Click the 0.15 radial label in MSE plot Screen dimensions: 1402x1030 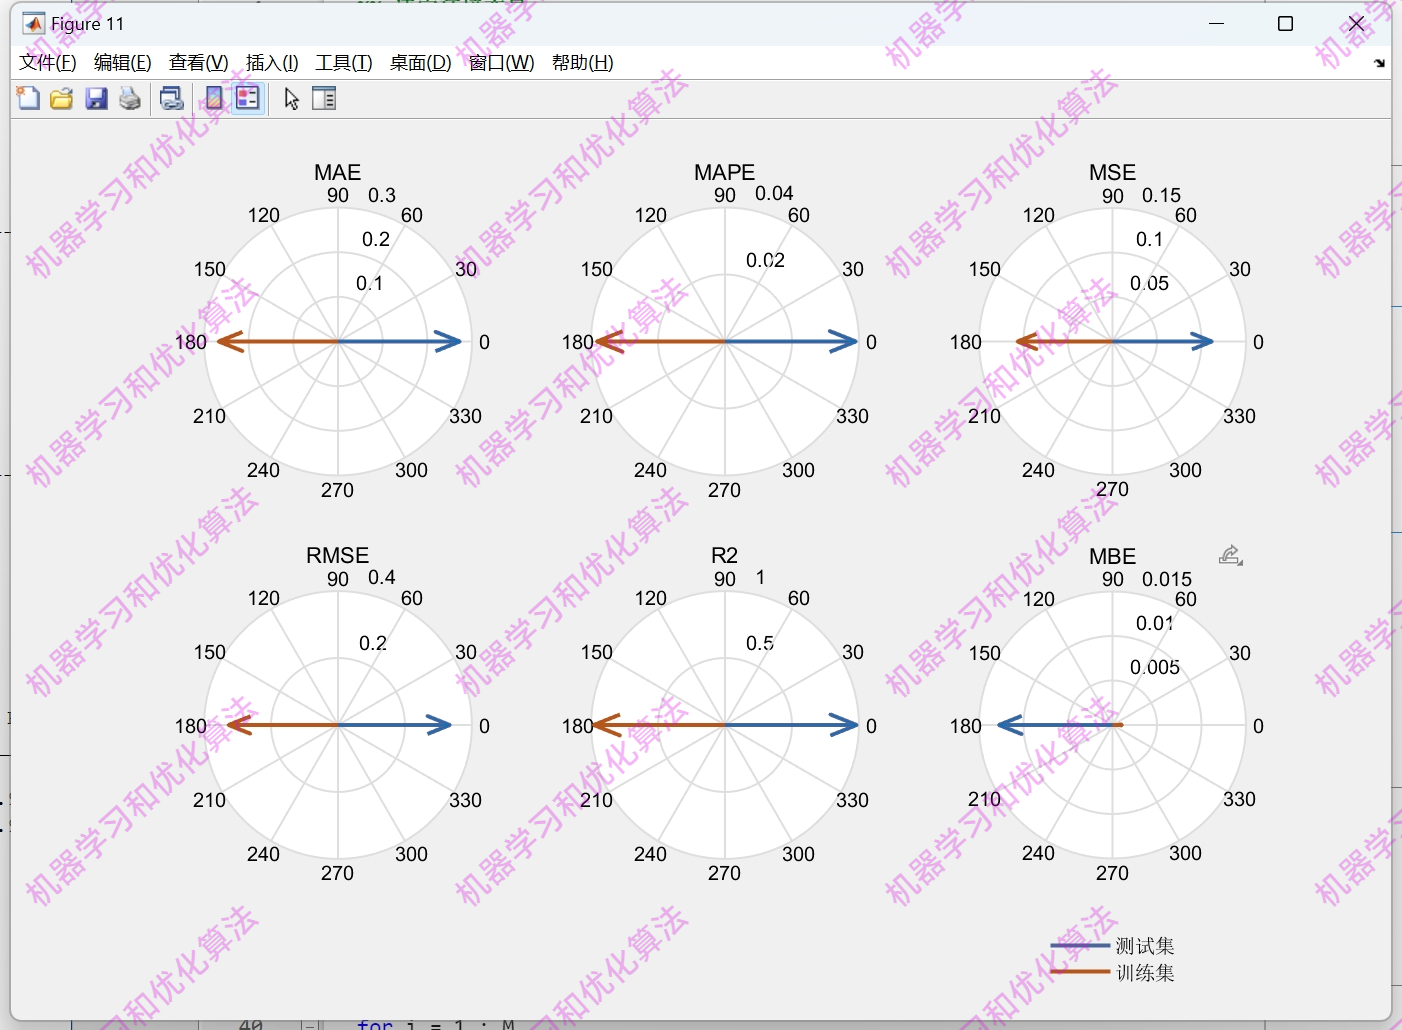(1161, 195)
